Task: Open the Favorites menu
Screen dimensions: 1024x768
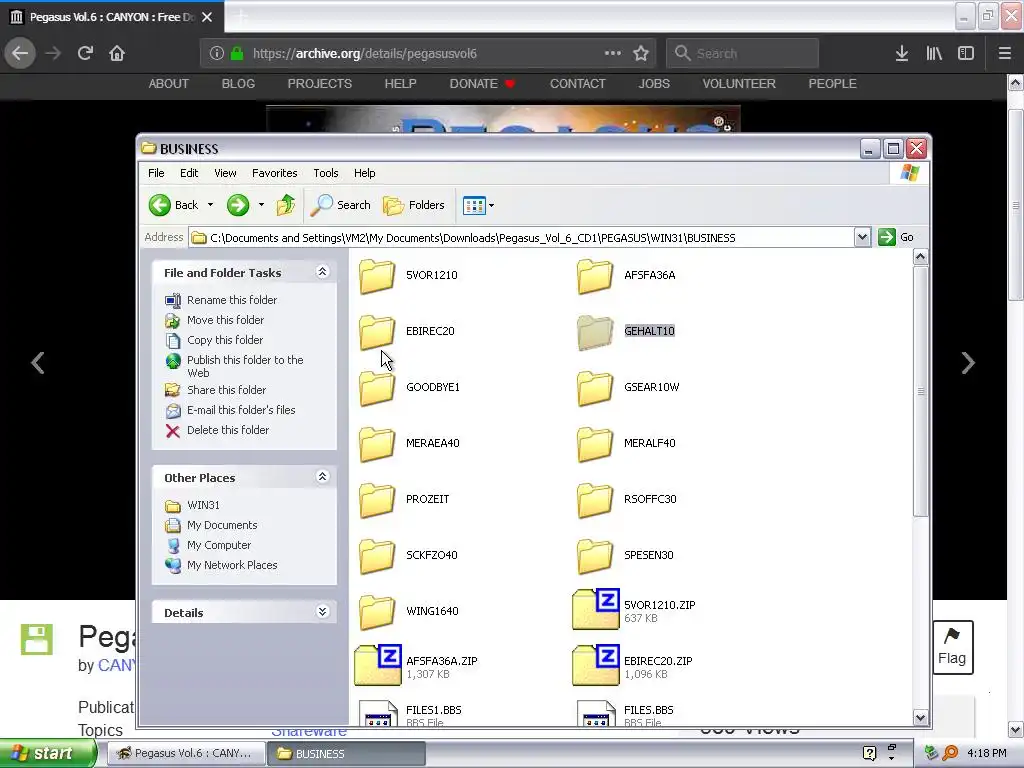Action: point(274,173)
